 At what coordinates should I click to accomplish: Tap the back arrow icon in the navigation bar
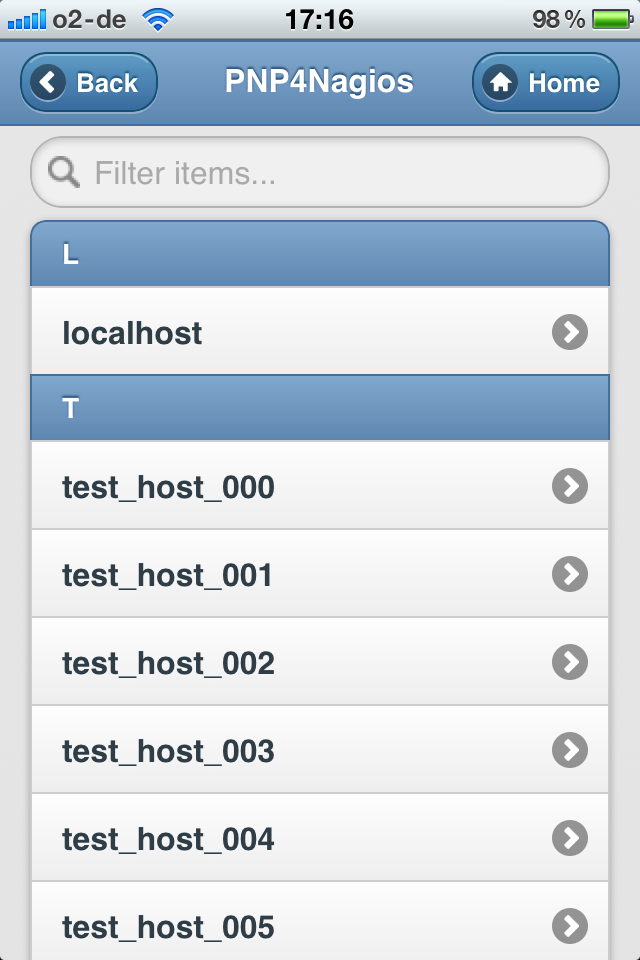click(48, 83)
